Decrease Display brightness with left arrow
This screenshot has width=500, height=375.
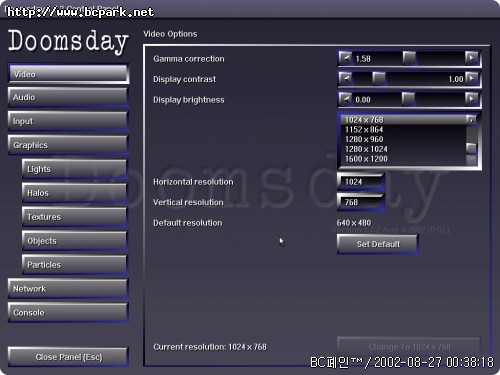[x=346, y=99]
